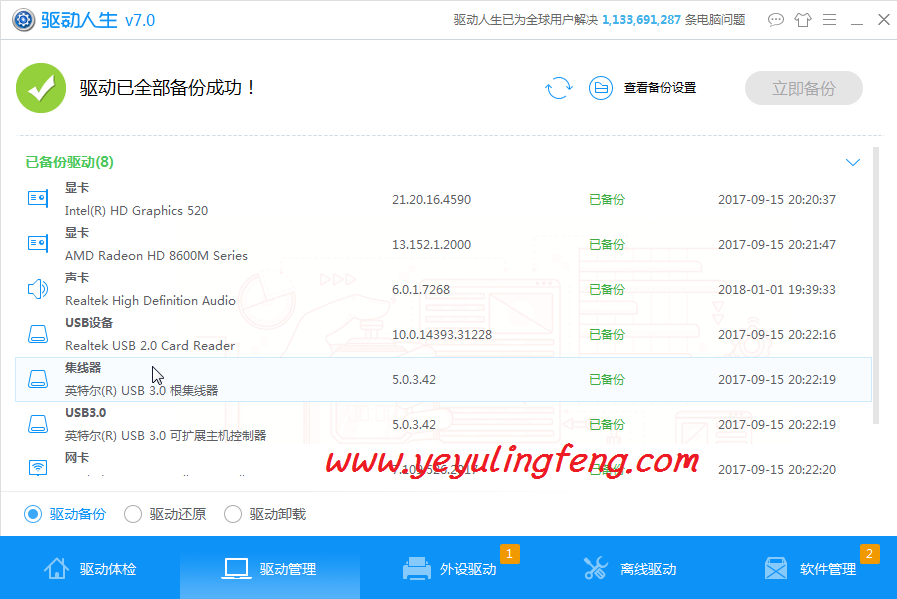Click the USB Card Reader device icon
The height and width of the screenshot is (599, 897).
38,334
